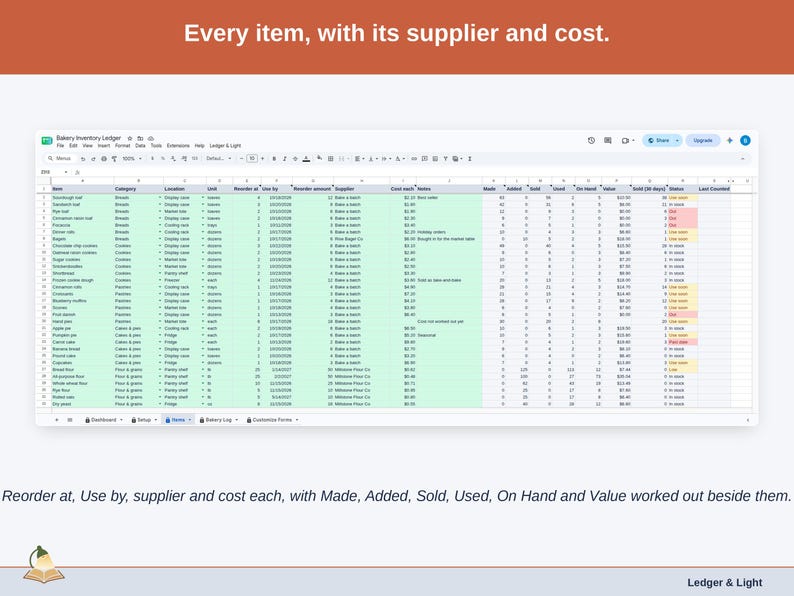Viewport: 794px width, 596px height.
Task: Open text rotation dropdown
Action: pos(401,159)
